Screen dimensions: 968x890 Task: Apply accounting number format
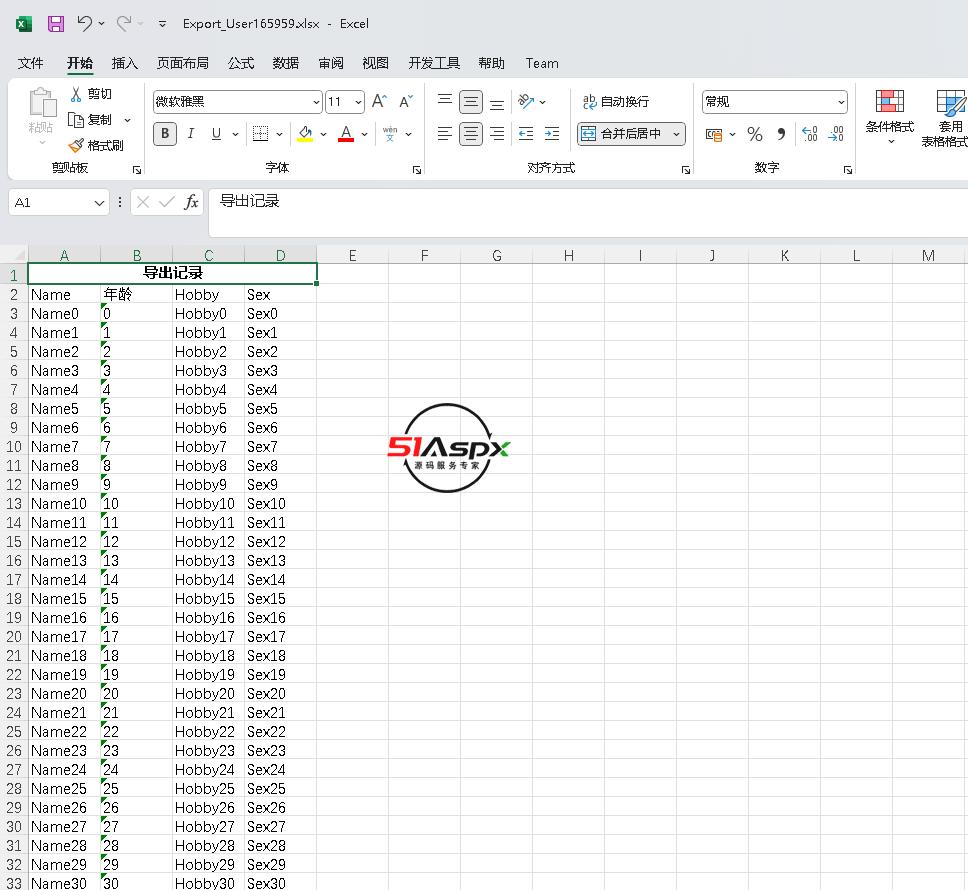714,134
